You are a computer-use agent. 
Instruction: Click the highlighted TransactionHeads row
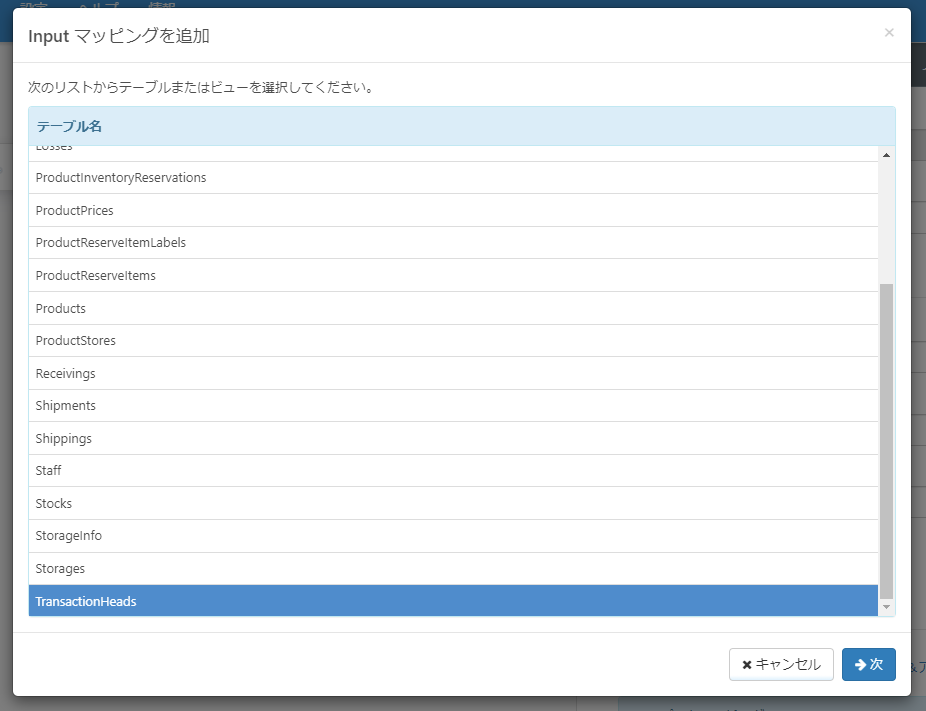pyautogui.click(x=453, y=601)
